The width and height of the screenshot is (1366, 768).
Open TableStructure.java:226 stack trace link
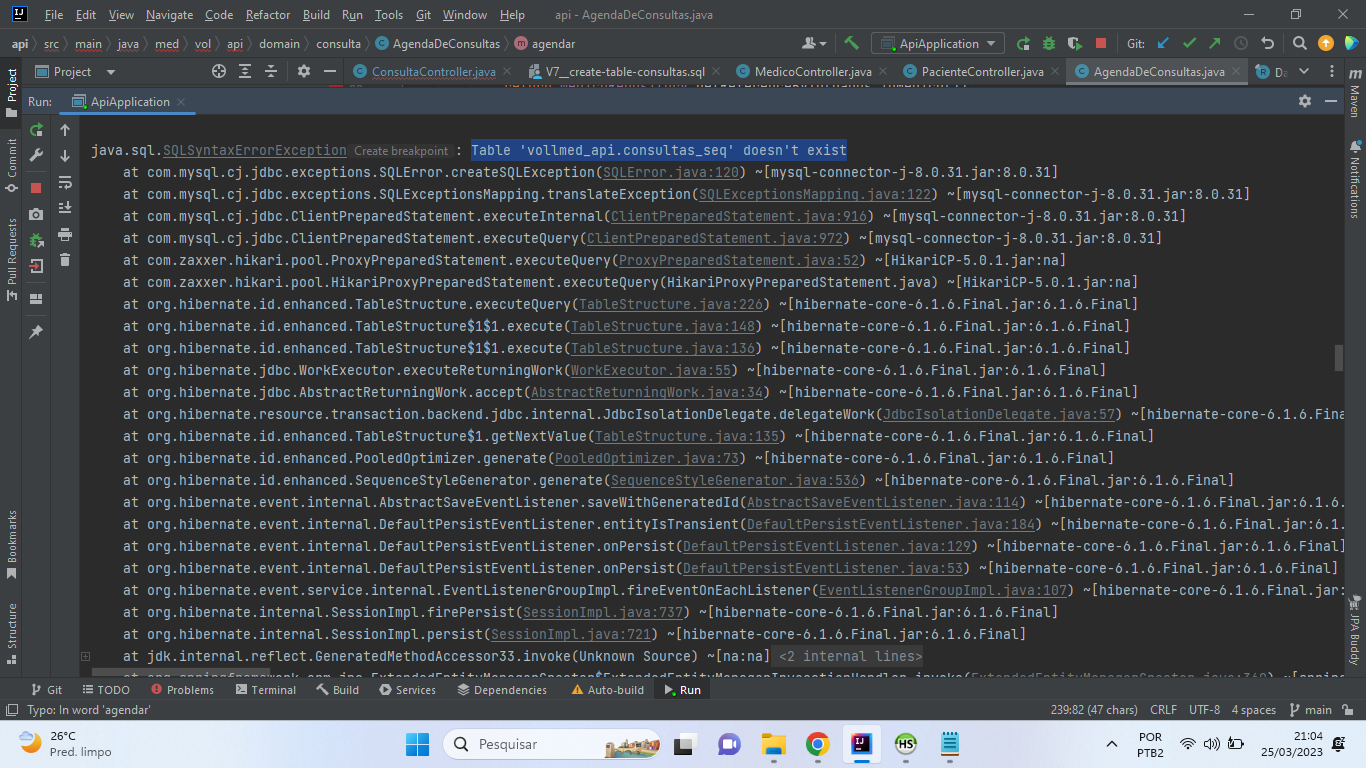669,304
